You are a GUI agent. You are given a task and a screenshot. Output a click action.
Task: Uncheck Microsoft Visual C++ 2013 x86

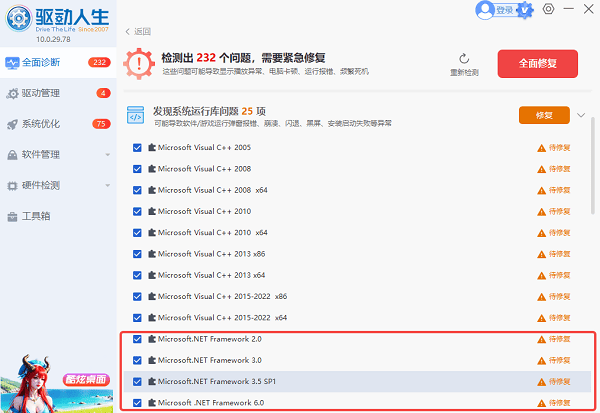[x=137, y=253]
